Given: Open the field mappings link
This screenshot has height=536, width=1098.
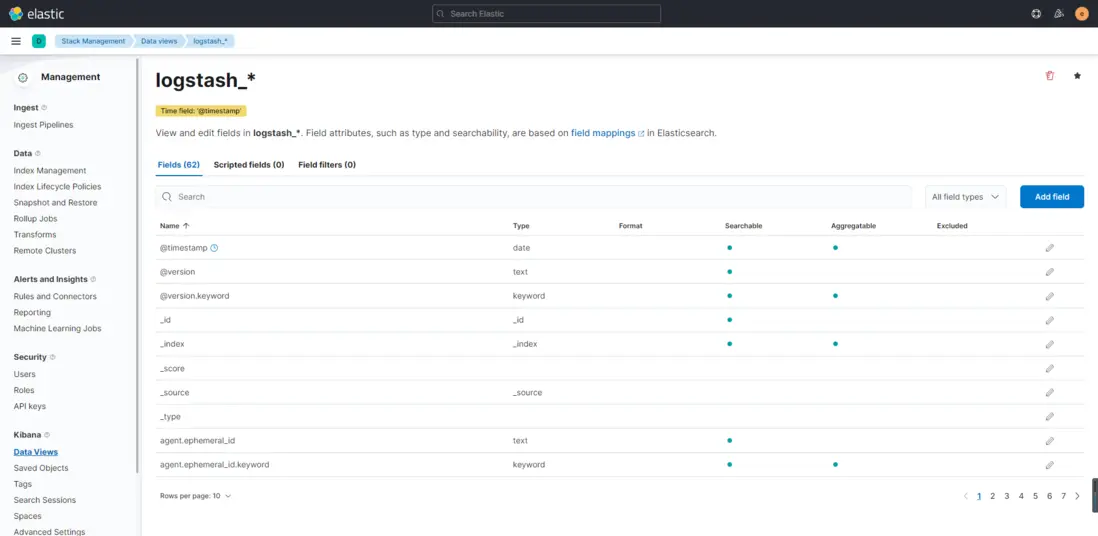Looking at the screenshot, I should [607, 132].
